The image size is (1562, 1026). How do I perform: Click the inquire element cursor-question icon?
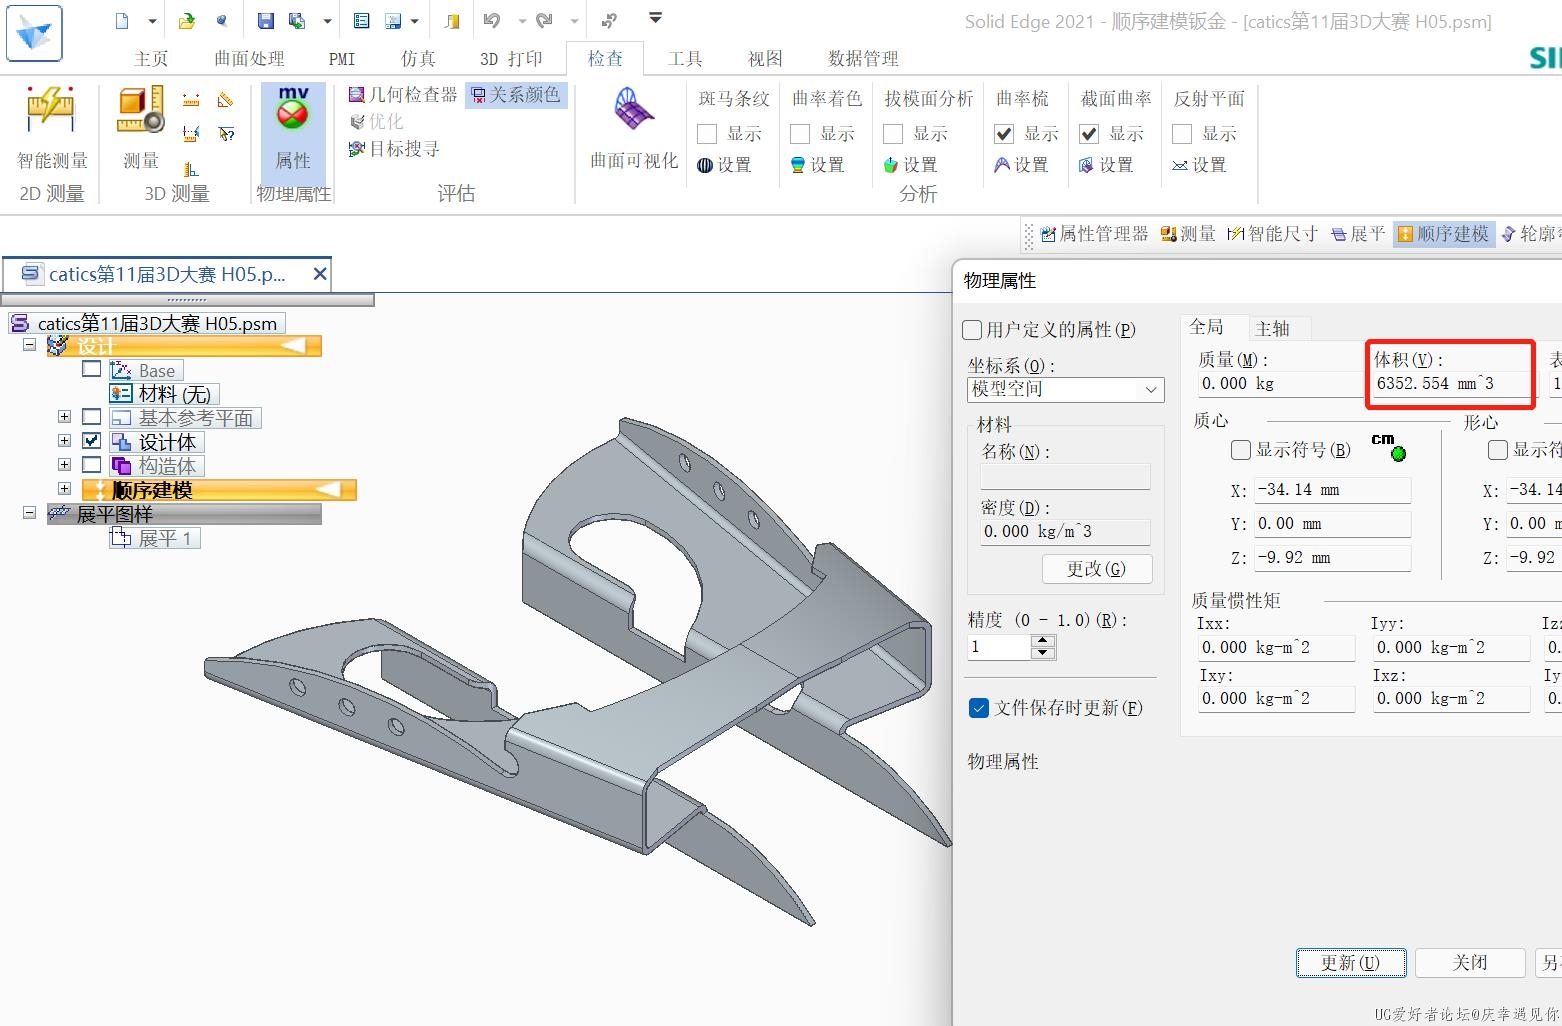coord(227,134)
